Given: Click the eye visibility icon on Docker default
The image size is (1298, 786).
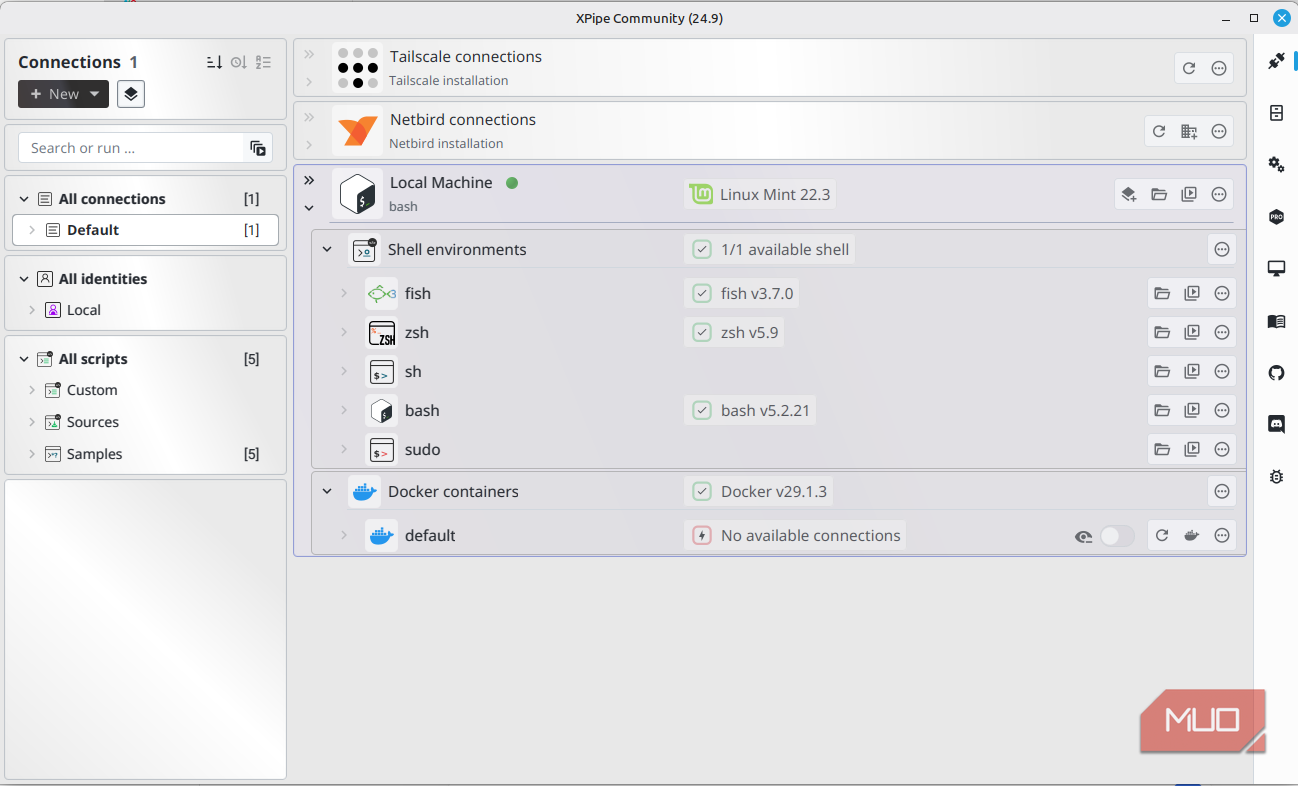Looking at the screenshot, I should click(x=1083, y=537).
